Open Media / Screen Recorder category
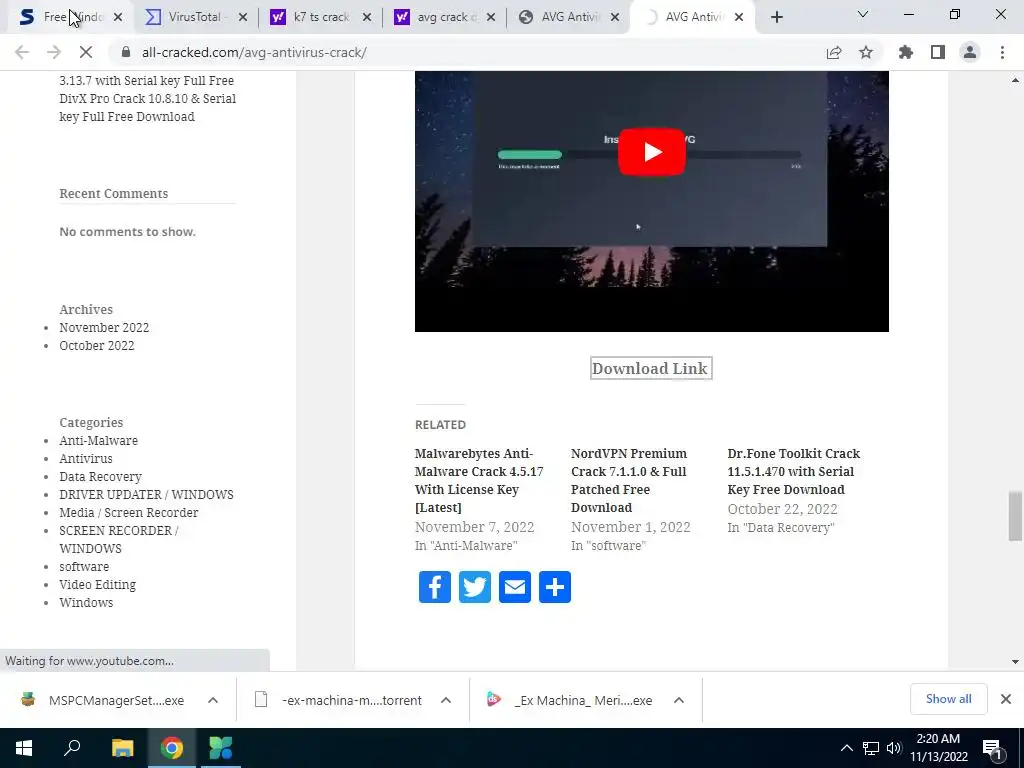The image size is (1024, 768). pyautogui.click(x=129, y=513)
